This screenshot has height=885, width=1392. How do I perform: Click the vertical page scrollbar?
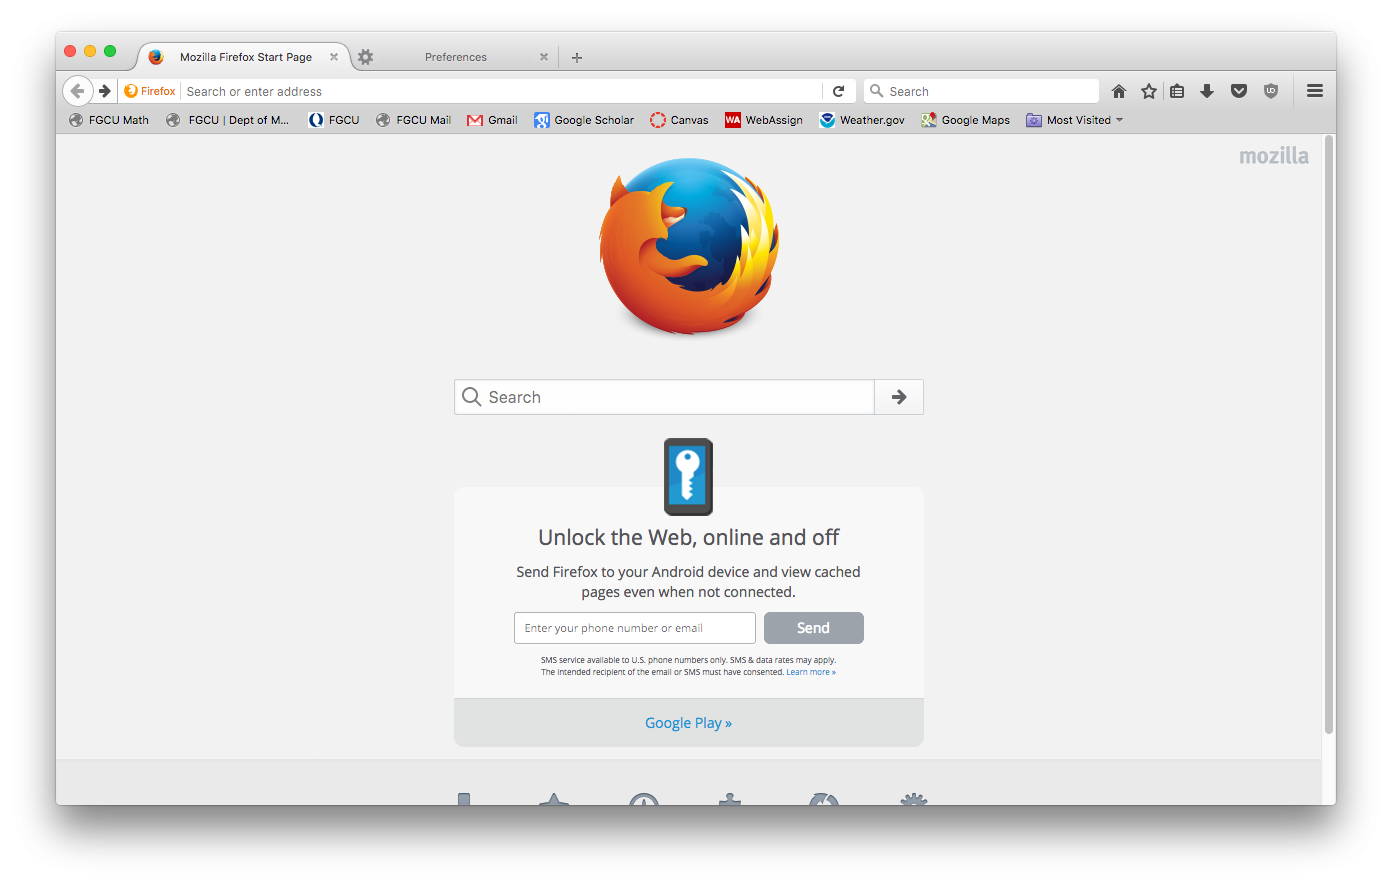[1329, 435]
